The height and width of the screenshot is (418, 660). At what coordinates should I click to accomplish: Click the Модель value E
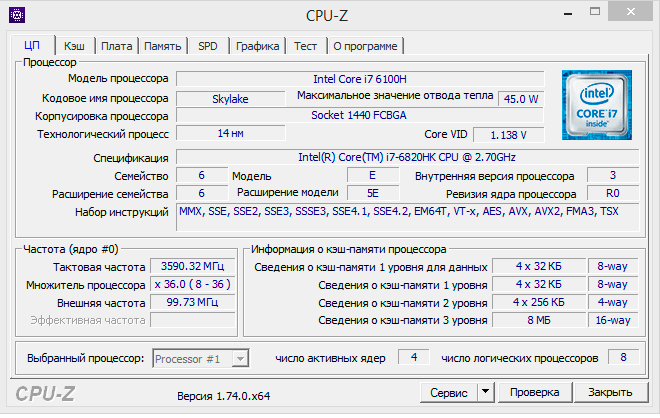tap(373, 175)
